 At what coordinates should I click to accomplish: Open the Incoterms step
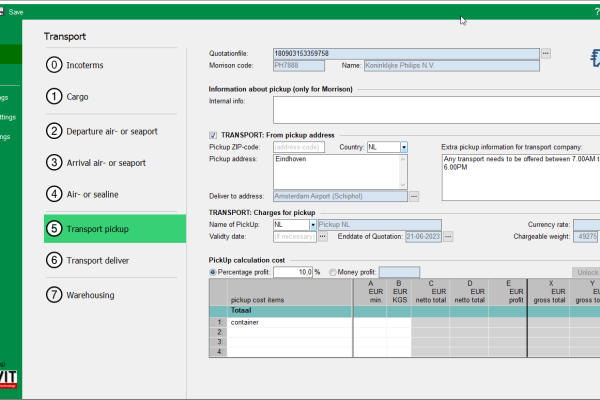click(75, 65)
